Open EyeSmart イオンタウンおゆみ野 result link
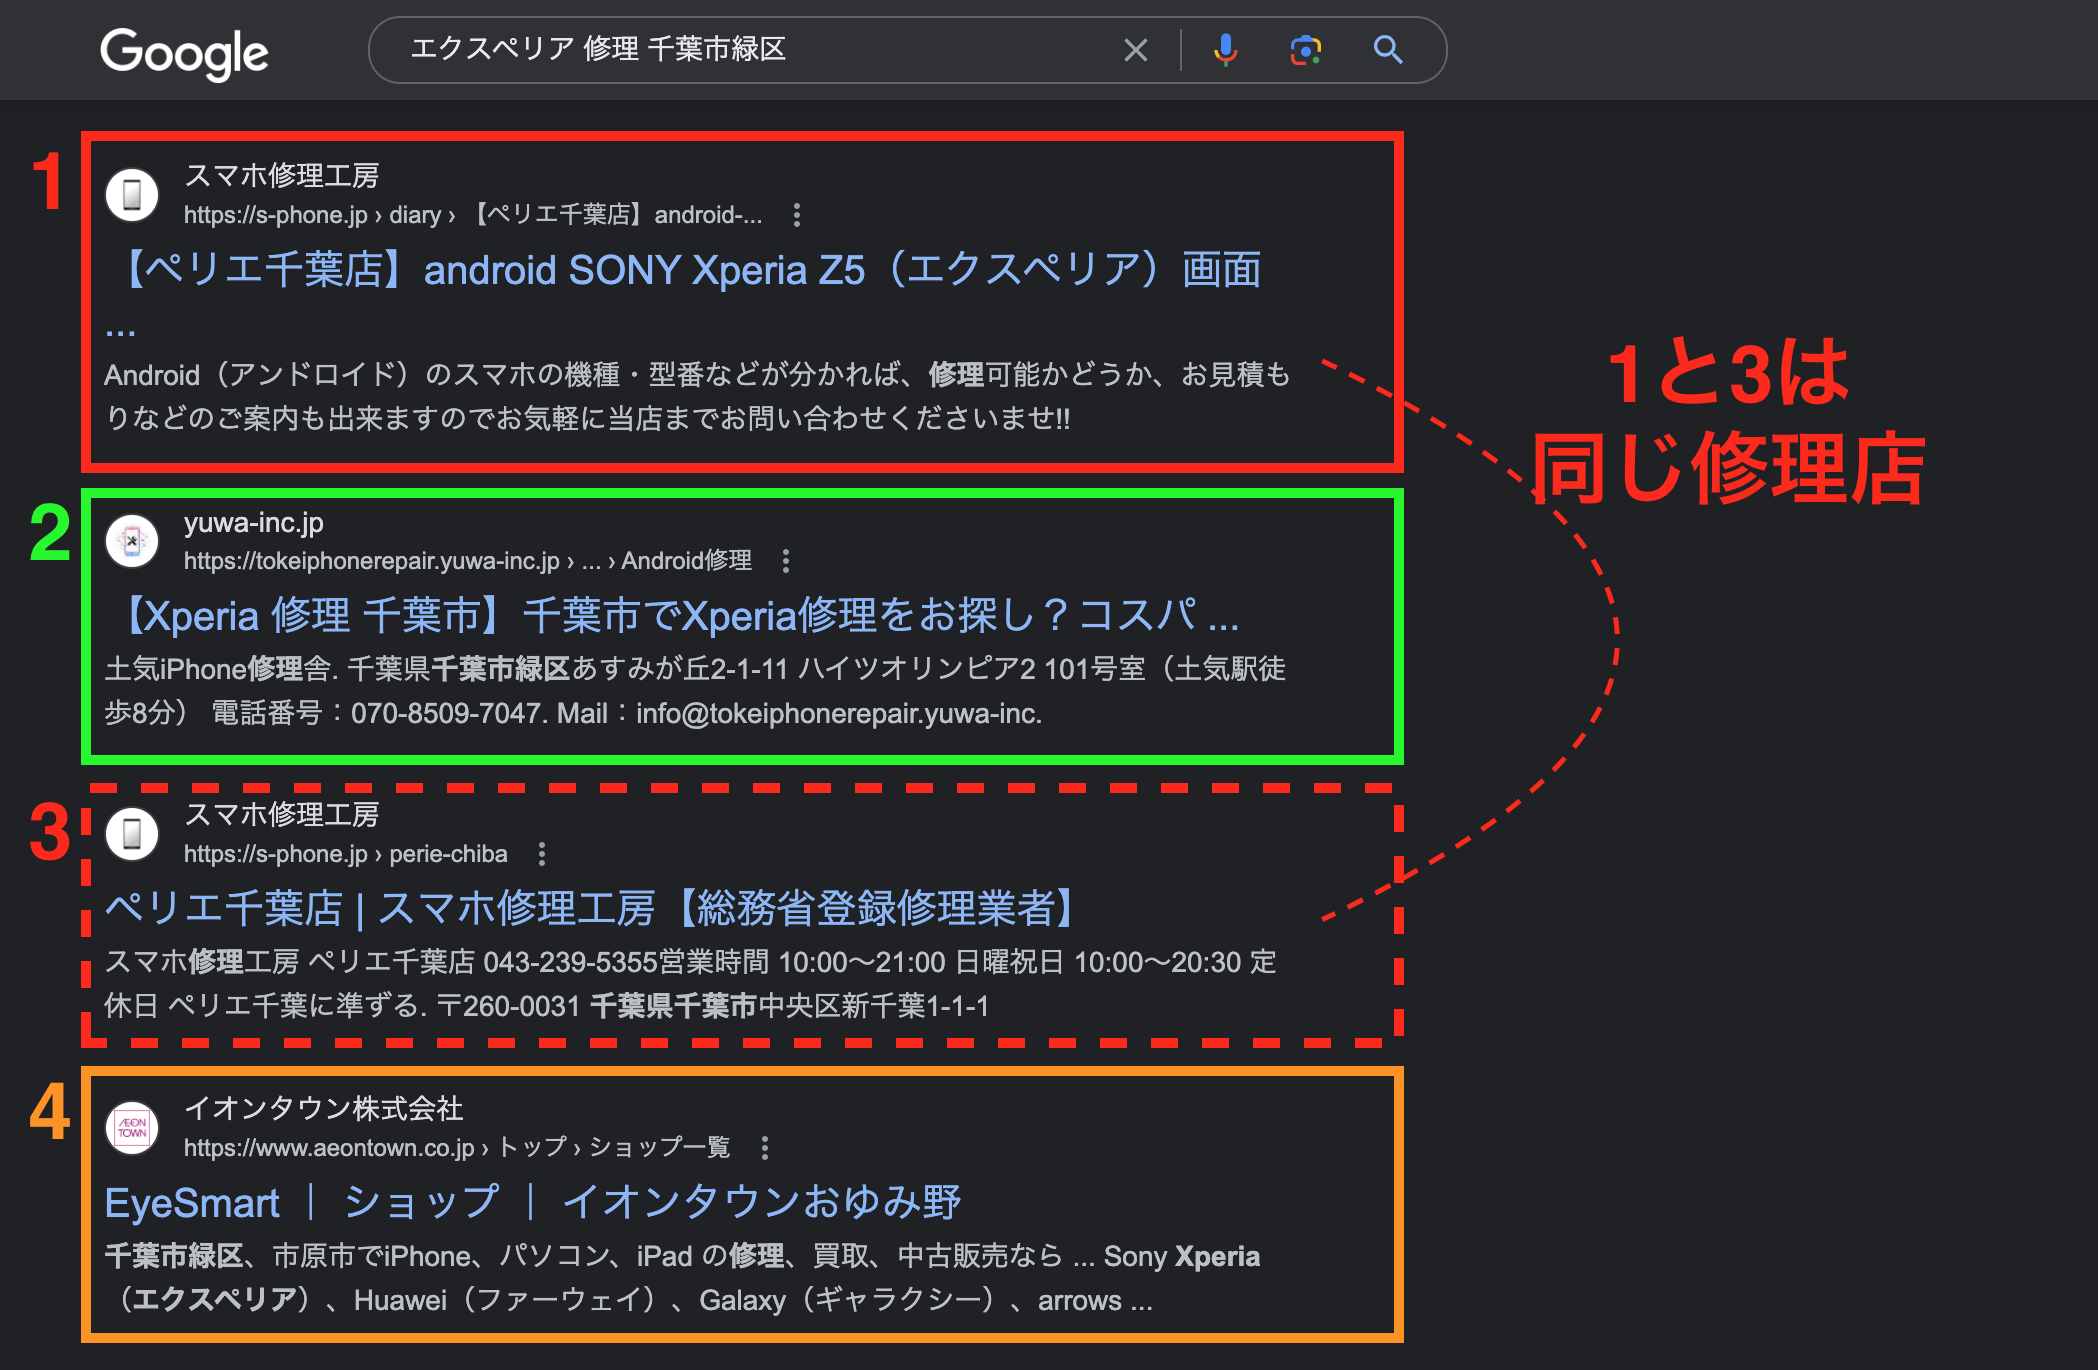The width and height of the screenshot is (2098, 1370). coord(532,1202)
